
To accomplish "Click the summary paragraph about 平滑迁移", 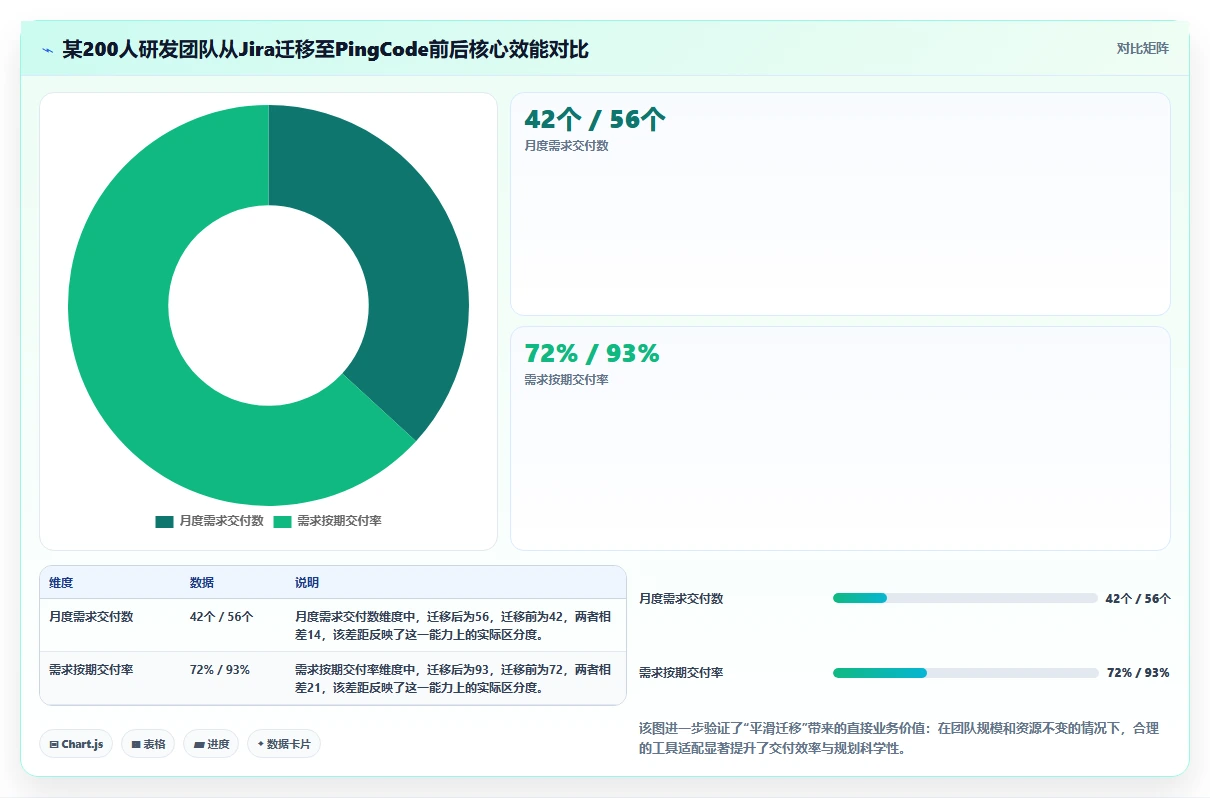I will (x=899, y=738).
